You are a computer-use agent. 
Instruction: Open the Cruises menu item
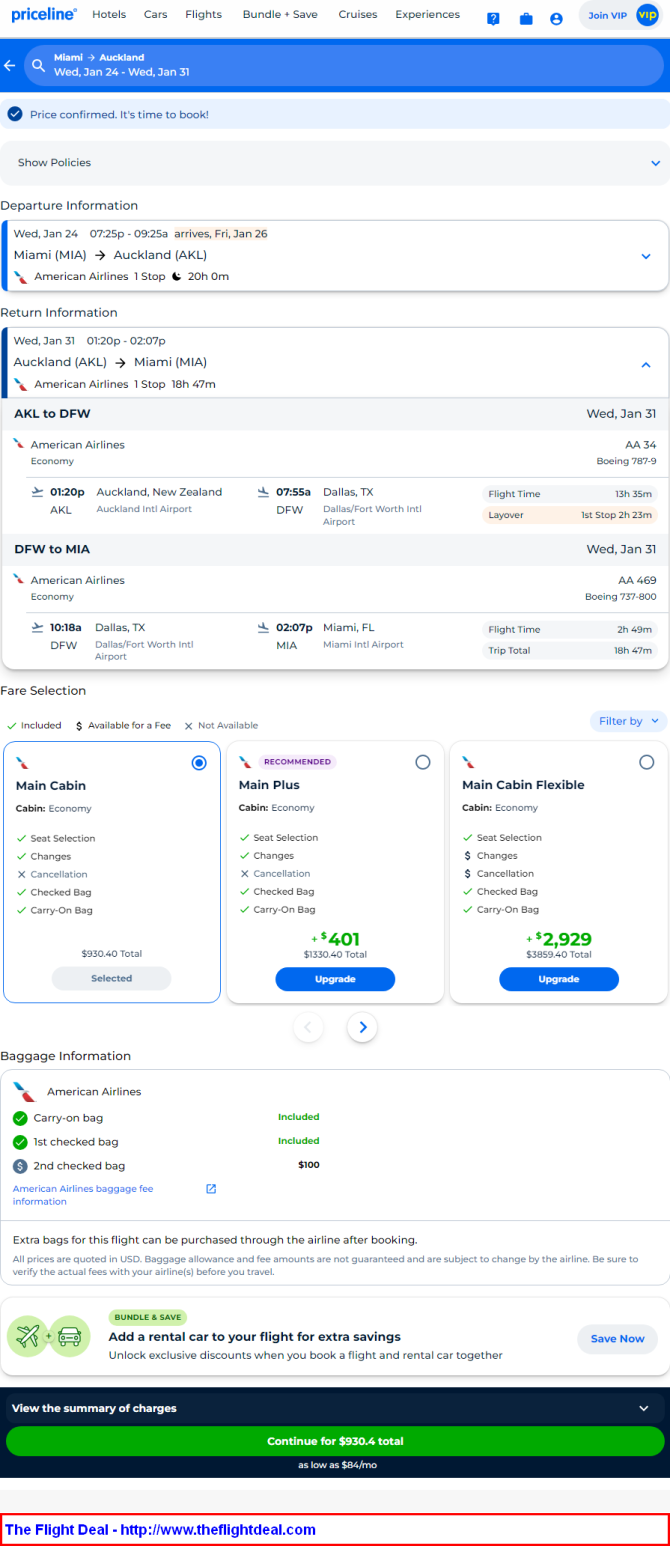point(357,15)
